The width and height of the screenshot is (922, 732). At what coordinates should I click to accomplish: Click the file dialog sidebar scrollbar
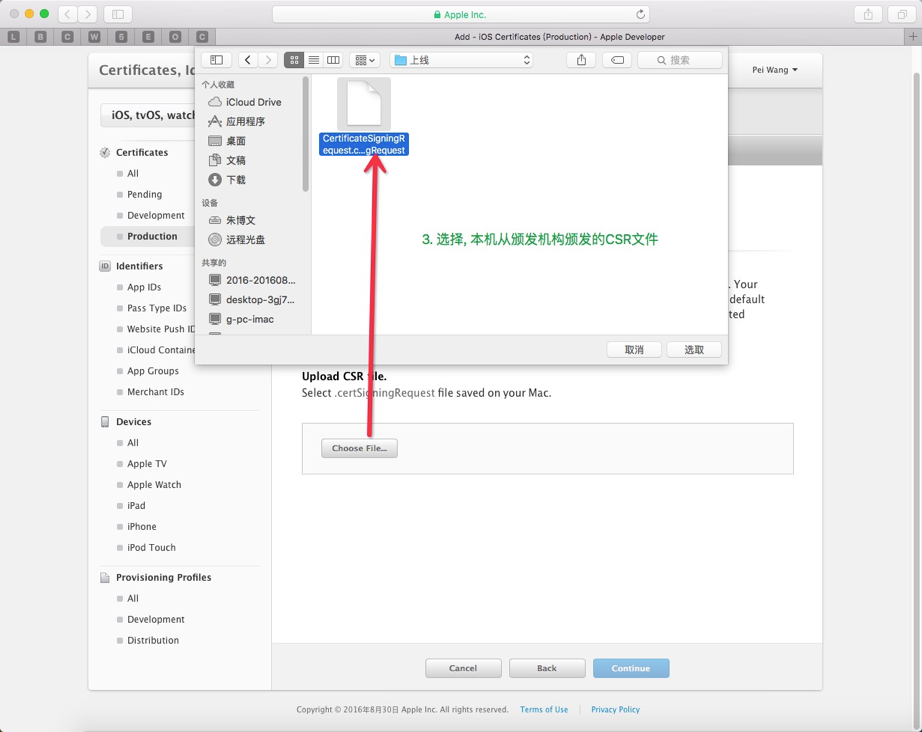point(306,134)
